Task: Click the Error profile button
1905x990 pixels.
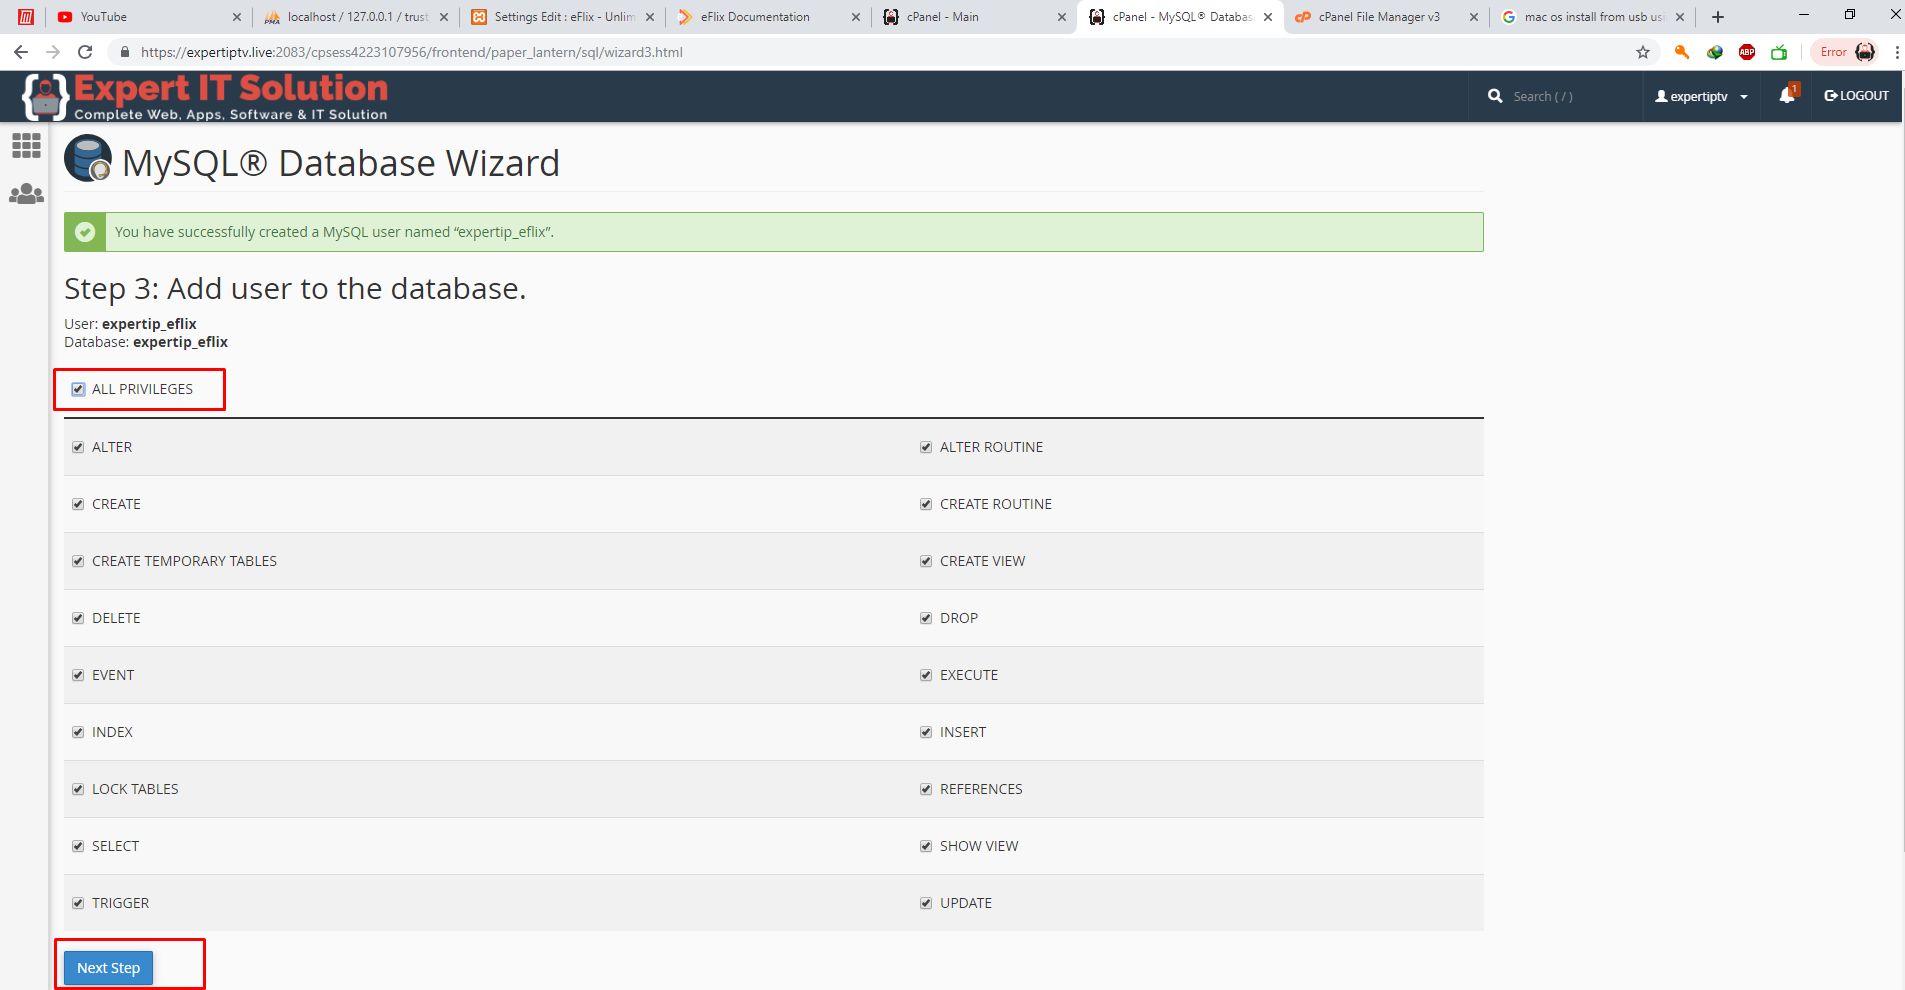Action: [x=1847, y=52]
